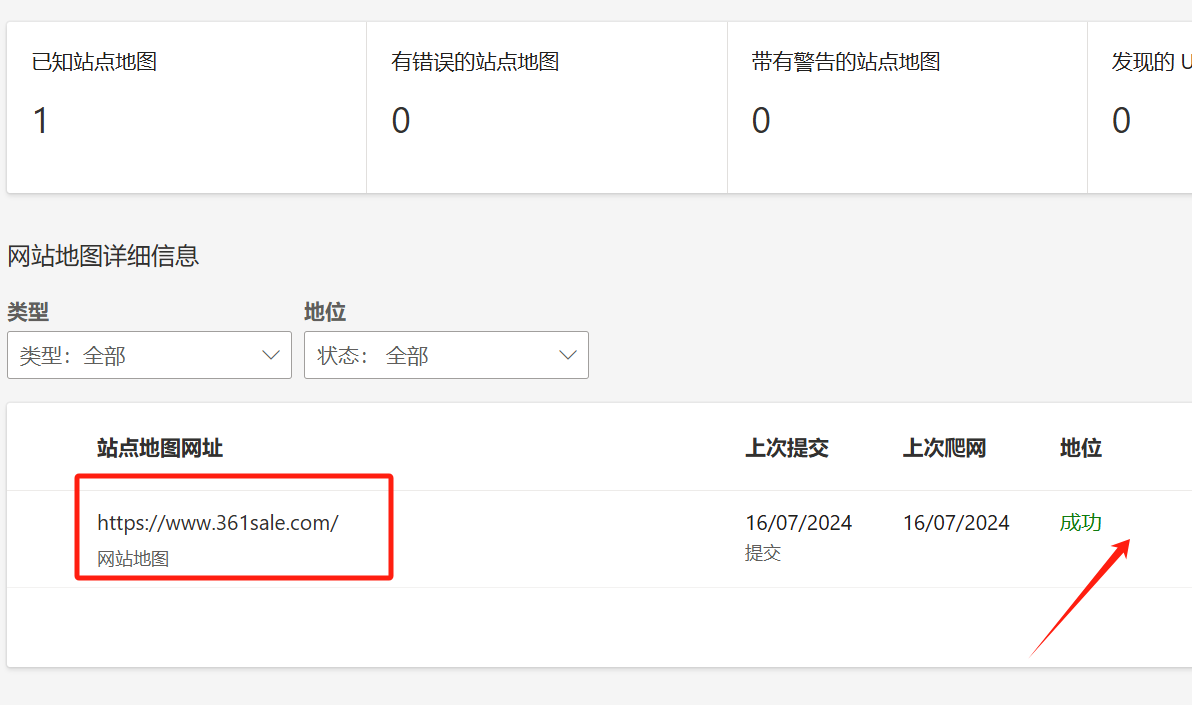
Task: Click the 提交 label under the last-submitted date
Action: 762,553
